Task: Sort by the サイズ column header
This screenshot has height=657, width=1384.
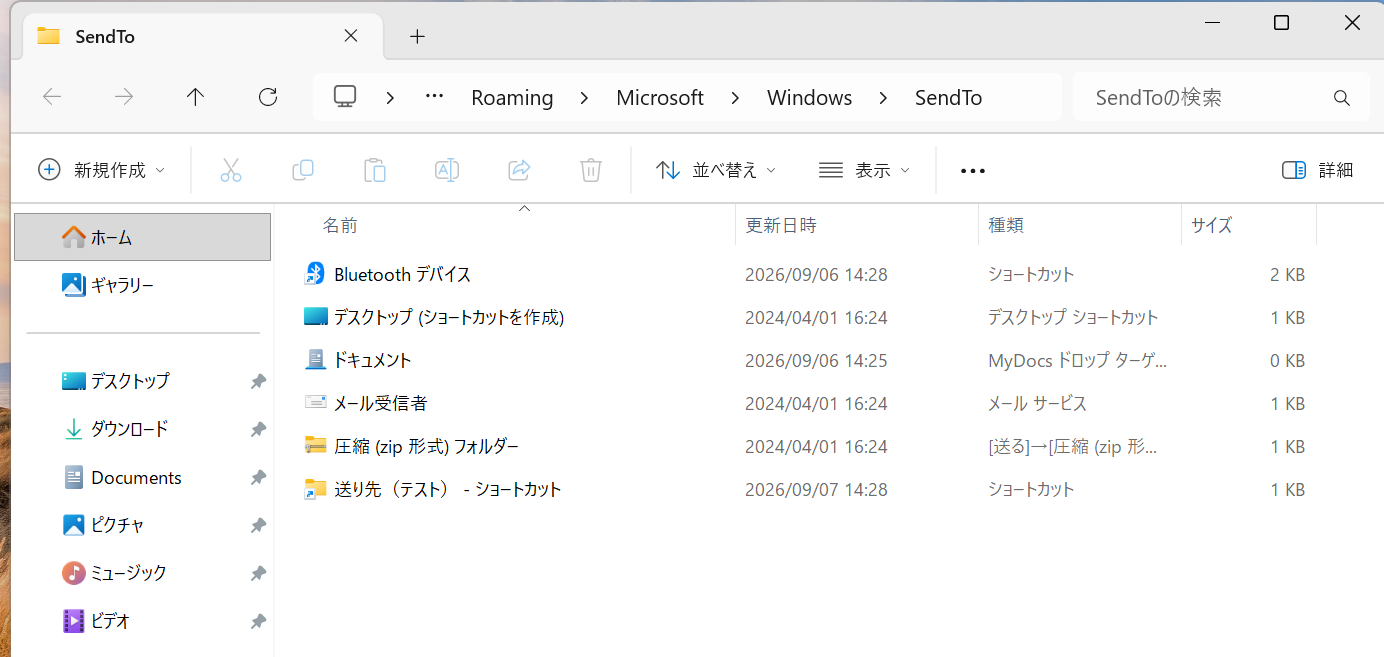Action: pos(1212,226)
